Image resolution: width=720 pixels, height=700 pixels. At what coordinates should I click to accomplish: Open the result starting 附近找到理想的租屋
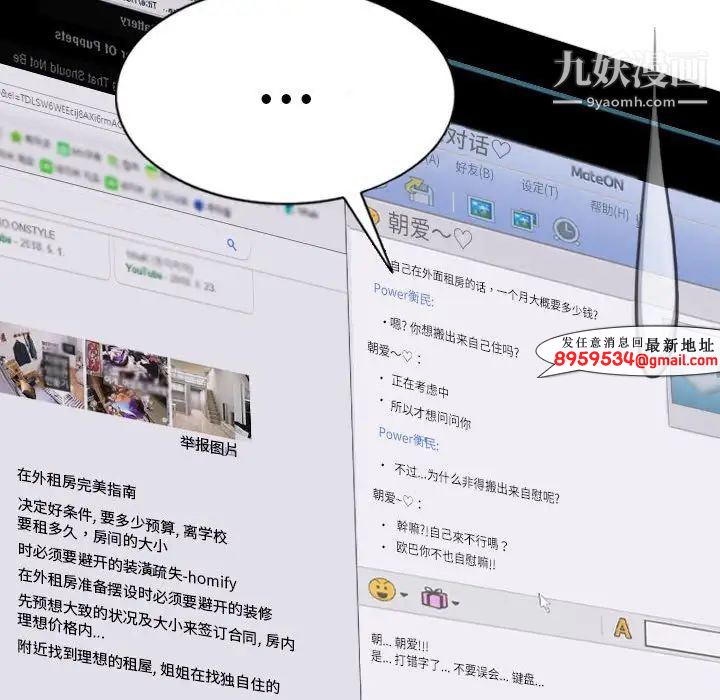pyautogui.click(x=148, y=669)
